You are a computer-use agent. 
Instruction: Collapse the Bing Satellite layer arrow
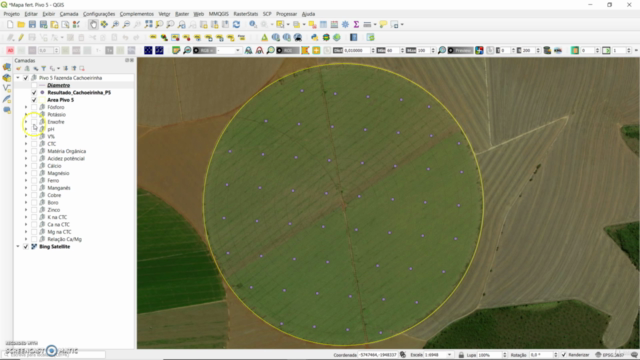pyautogui.click(x=18, y=247)
